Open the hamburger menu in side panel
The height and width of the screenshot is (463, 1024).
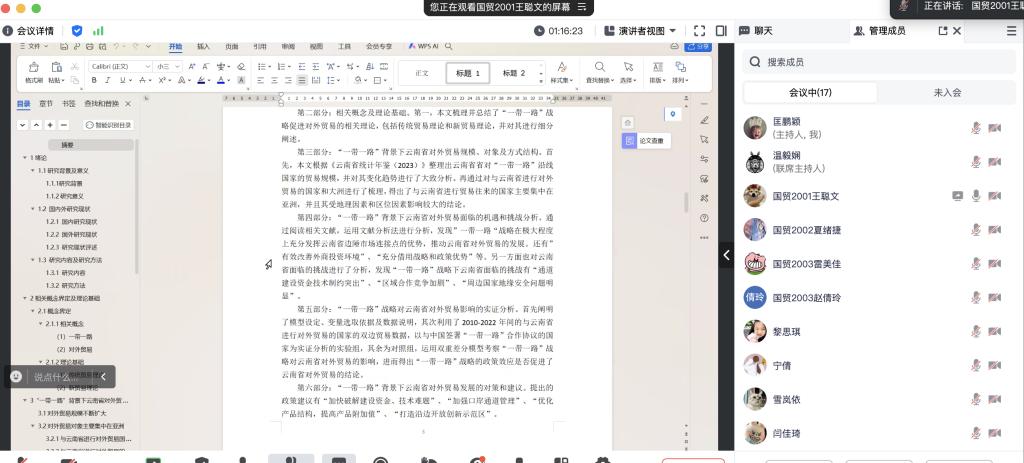point(1011,31)
